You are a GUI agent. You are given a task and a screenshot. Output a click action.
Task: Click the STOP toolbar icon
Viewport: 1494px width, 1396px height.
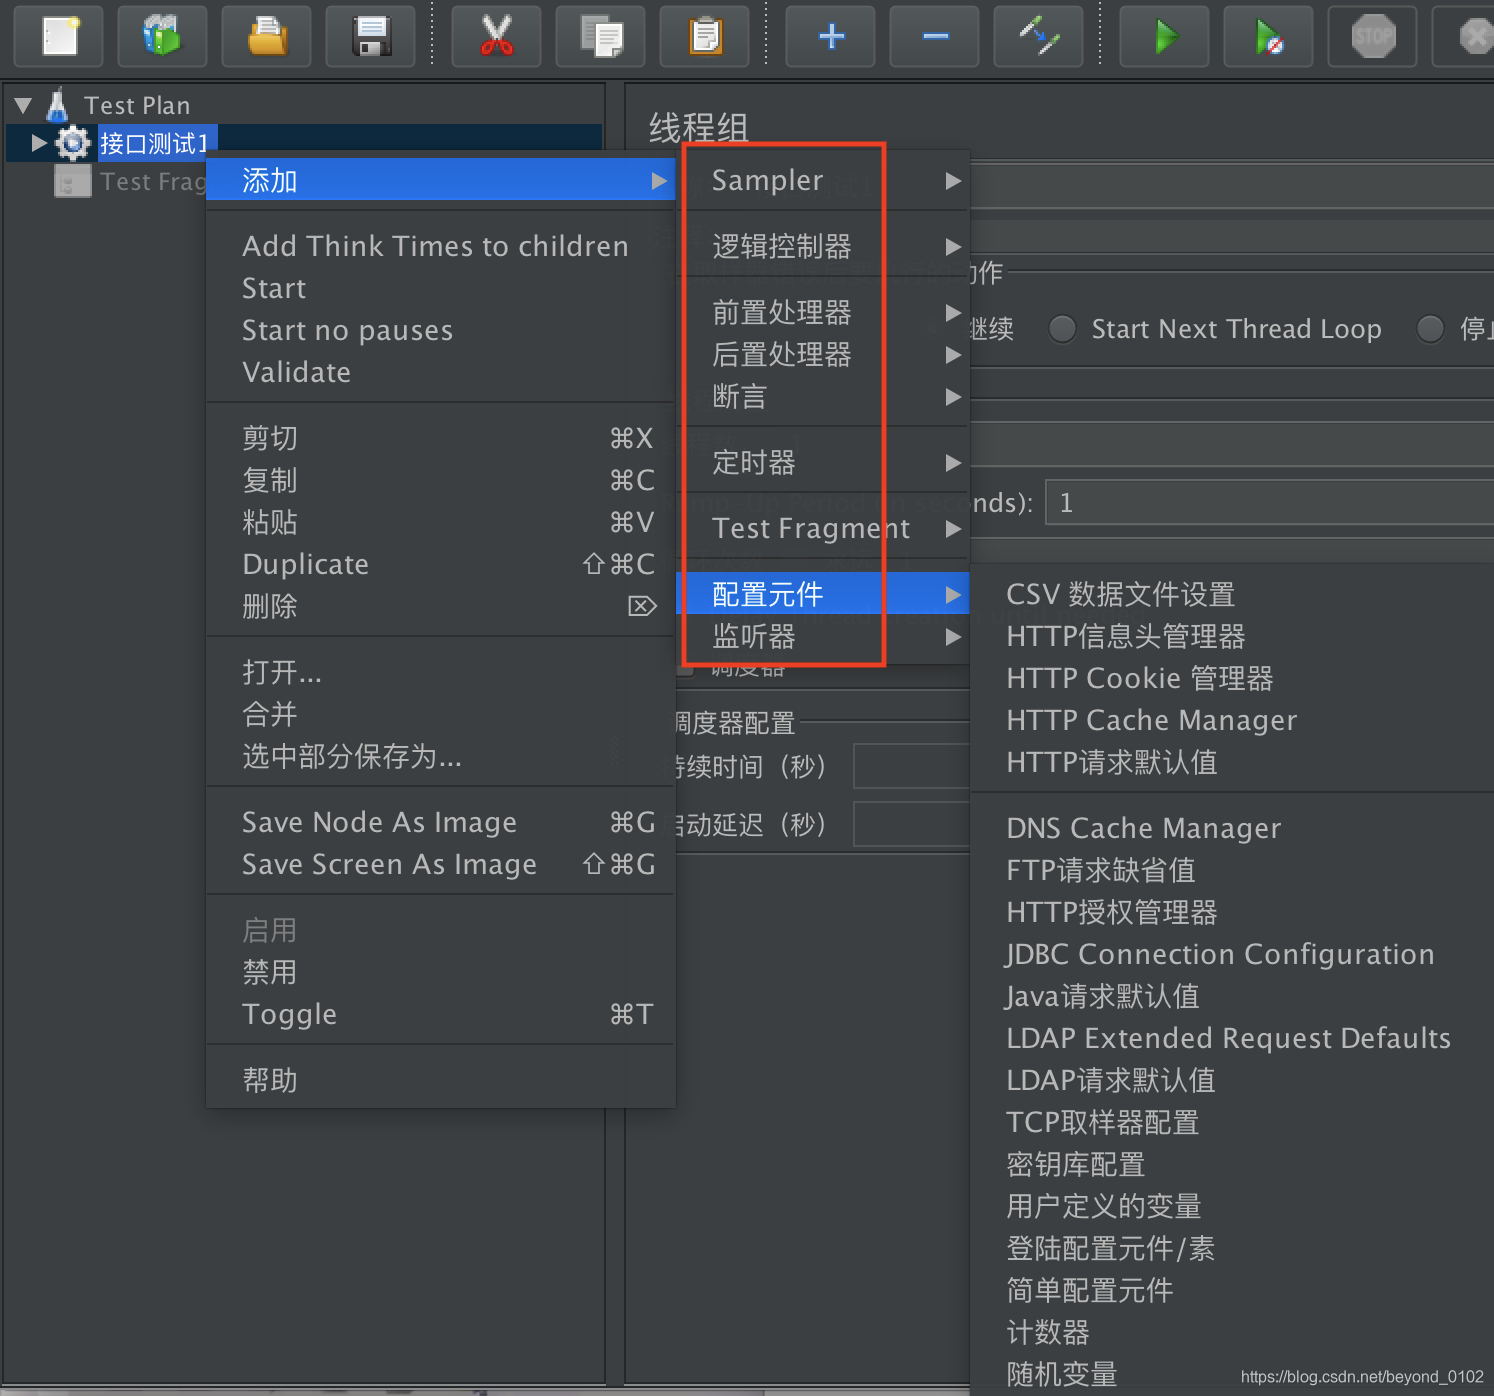[x=1372, y=36]
